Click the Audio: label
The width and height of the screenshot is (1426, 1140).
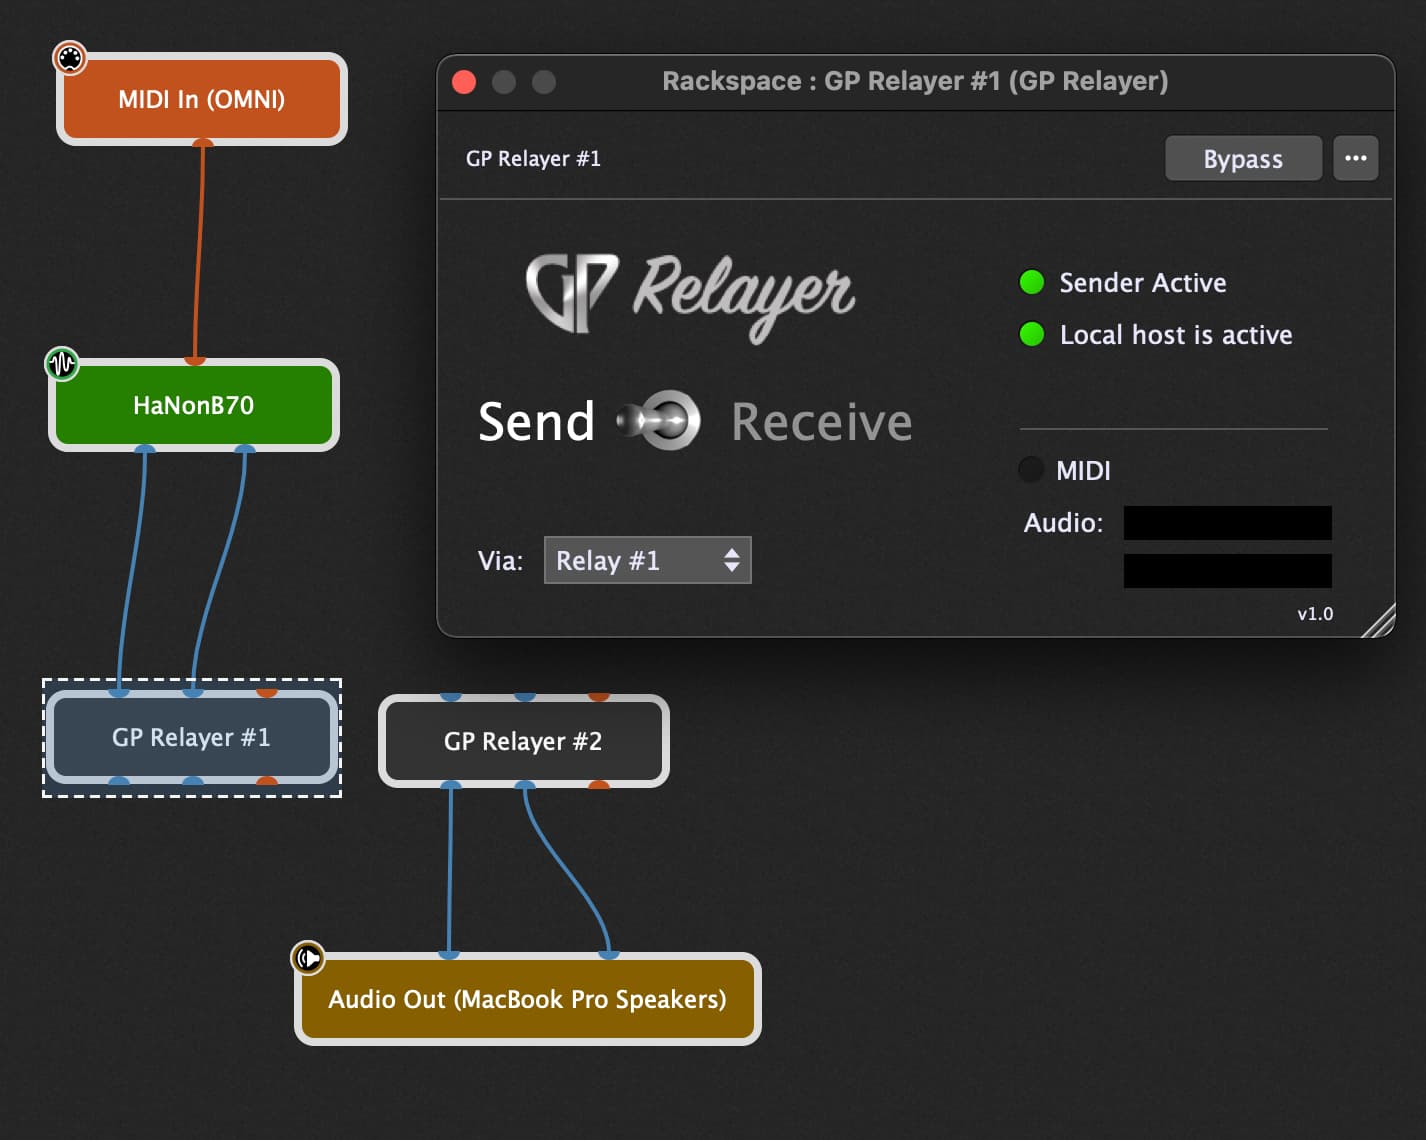pyautogui.click(x=1063, y=523)
